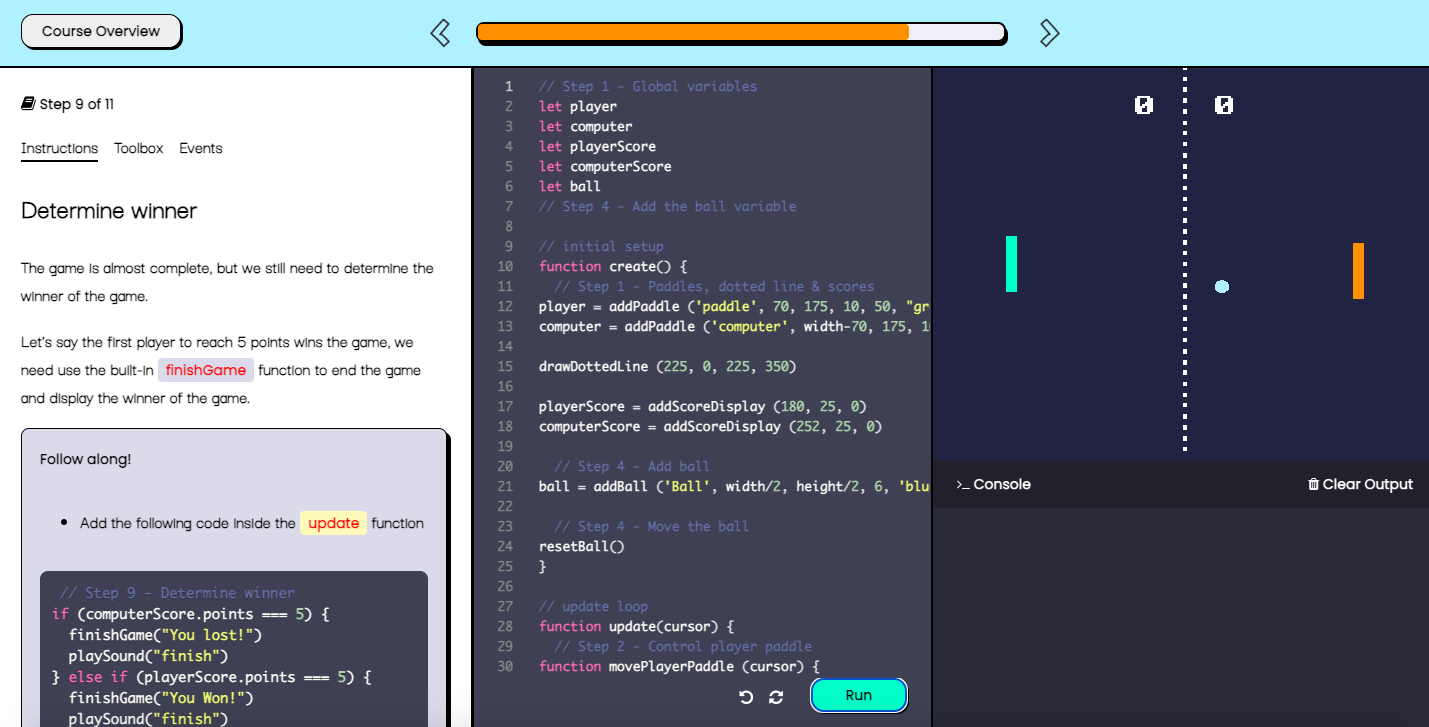Click line number 22 in editor gutter
The width and height of the screenshot is (1429, 727).
point(505,506)
